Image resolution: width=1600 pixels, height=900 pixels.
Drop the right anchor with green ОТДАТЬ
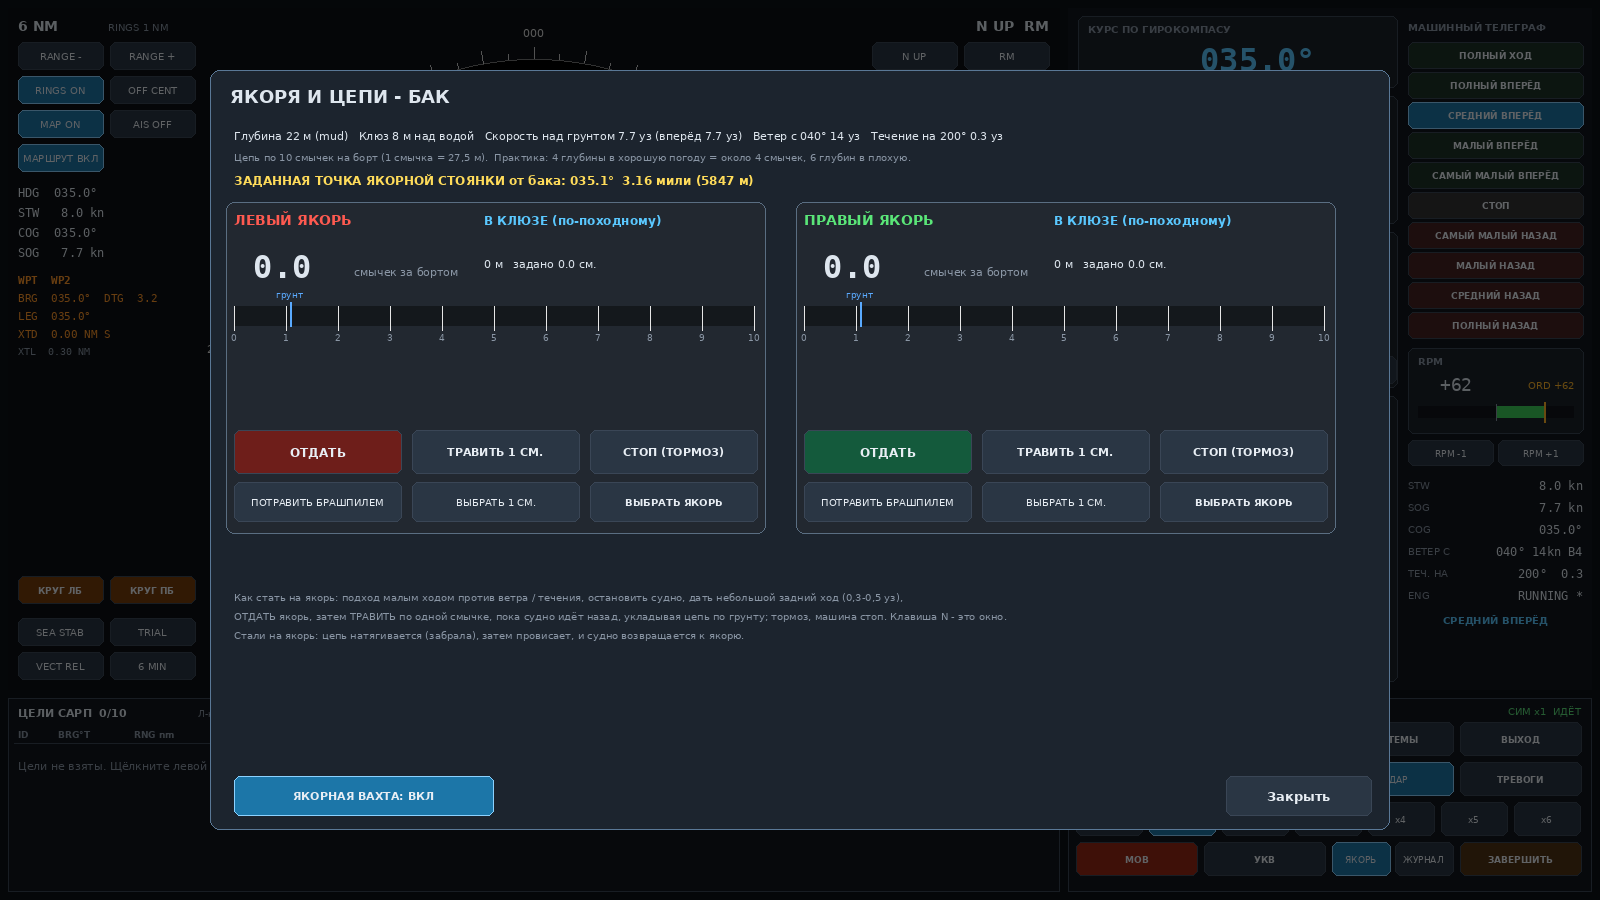[x=888, y=452]
